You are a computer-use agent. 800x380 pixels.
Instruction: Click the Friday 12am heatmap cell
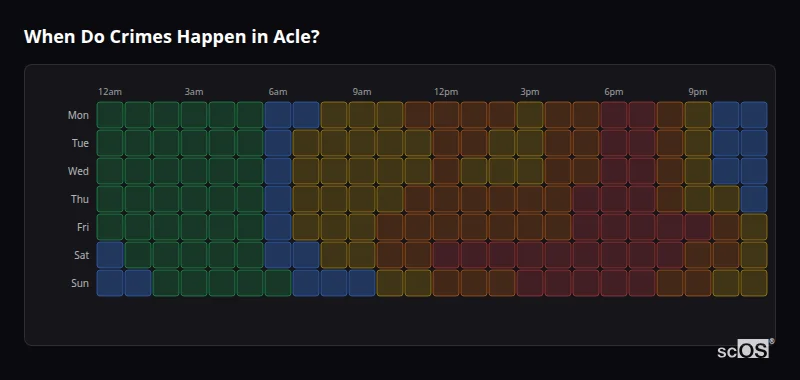point(110,227)
